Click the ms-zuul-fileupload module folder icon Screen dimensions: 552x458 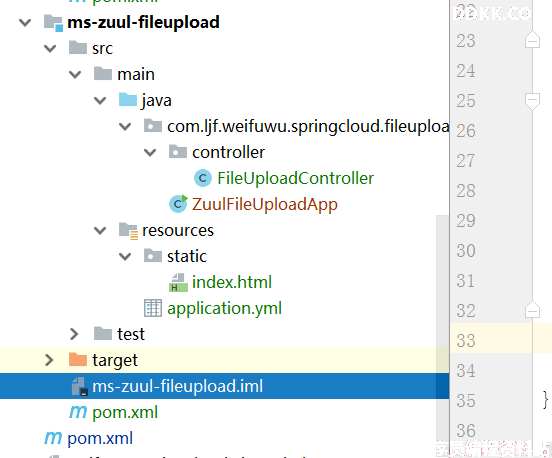click(53, 23)
